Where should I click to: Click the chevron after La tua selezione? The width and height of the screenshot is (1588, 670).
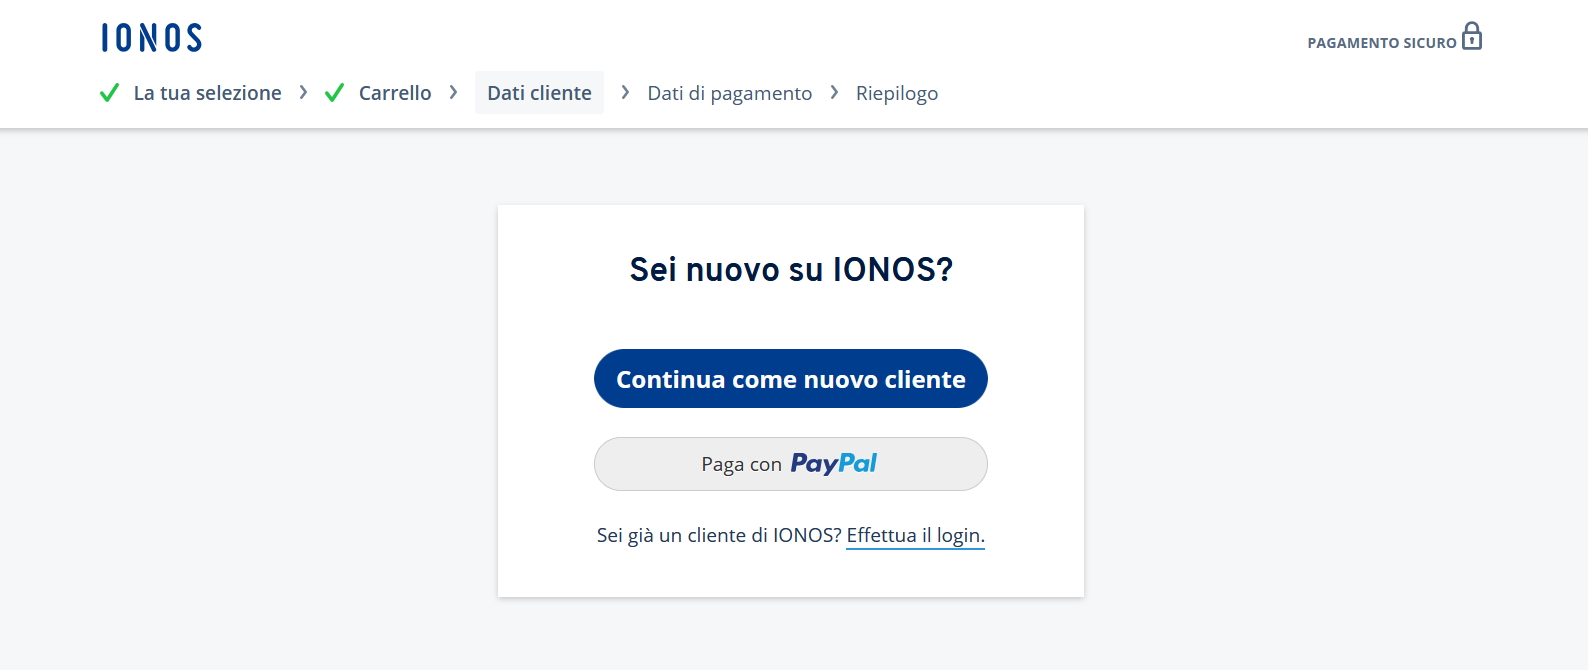[x=303, y=92]
